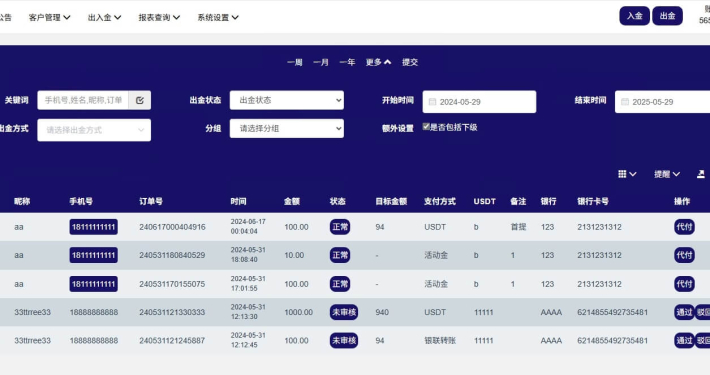The width and height of the screenshot is (710, 375).
Task: Sort by the 时间 column header
Action: pos(238,201)
